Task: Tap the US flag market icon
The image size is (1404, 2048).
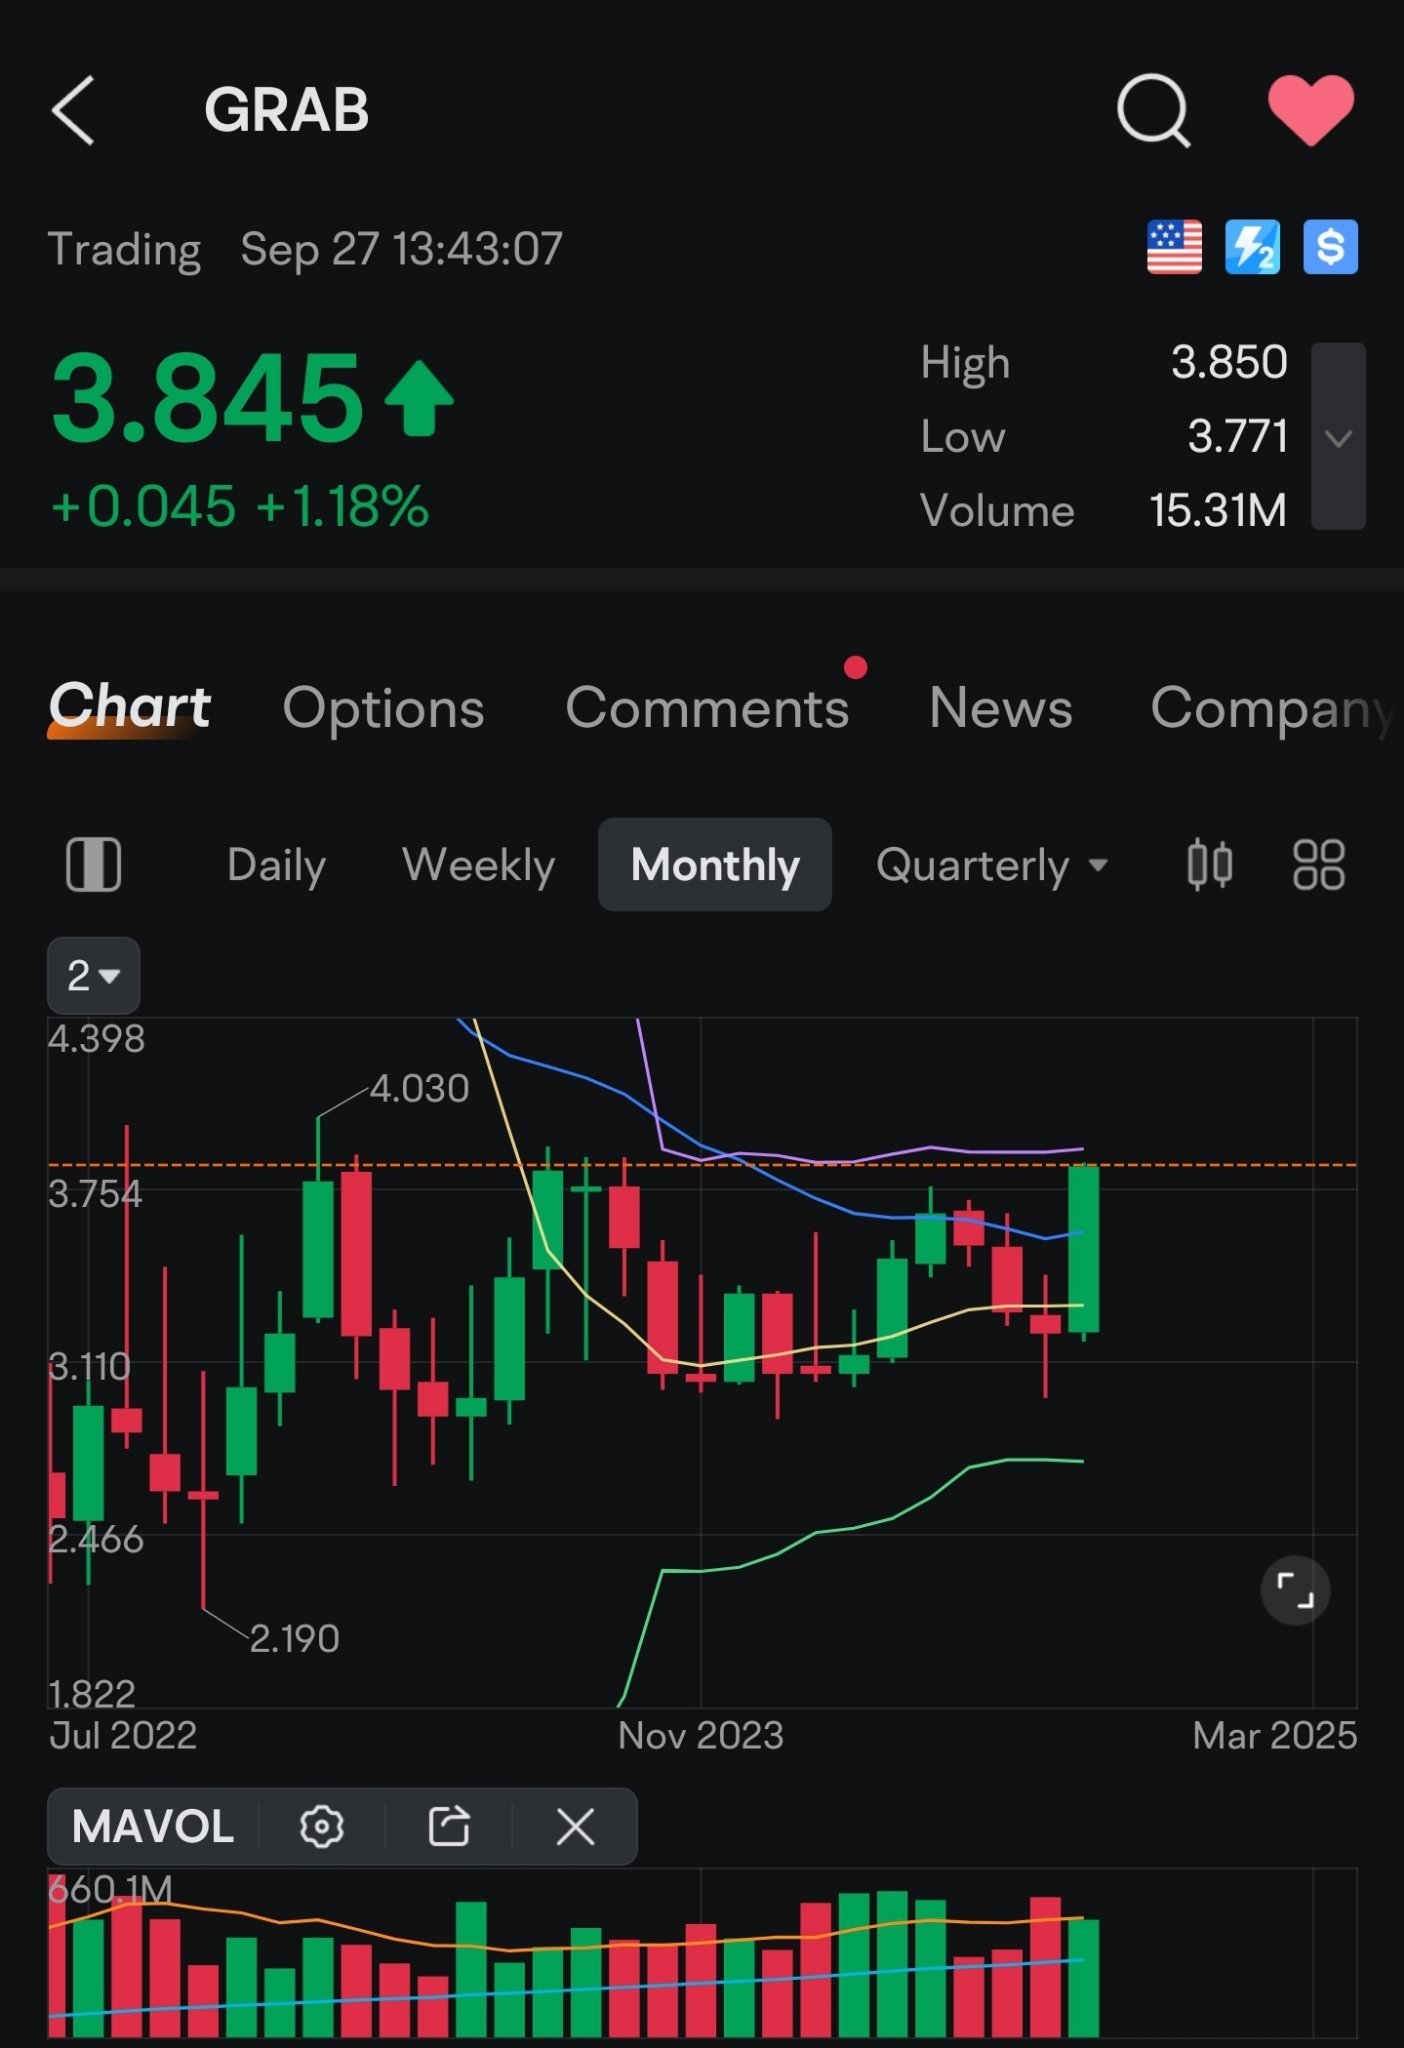Action: (x=1174, y=247)
